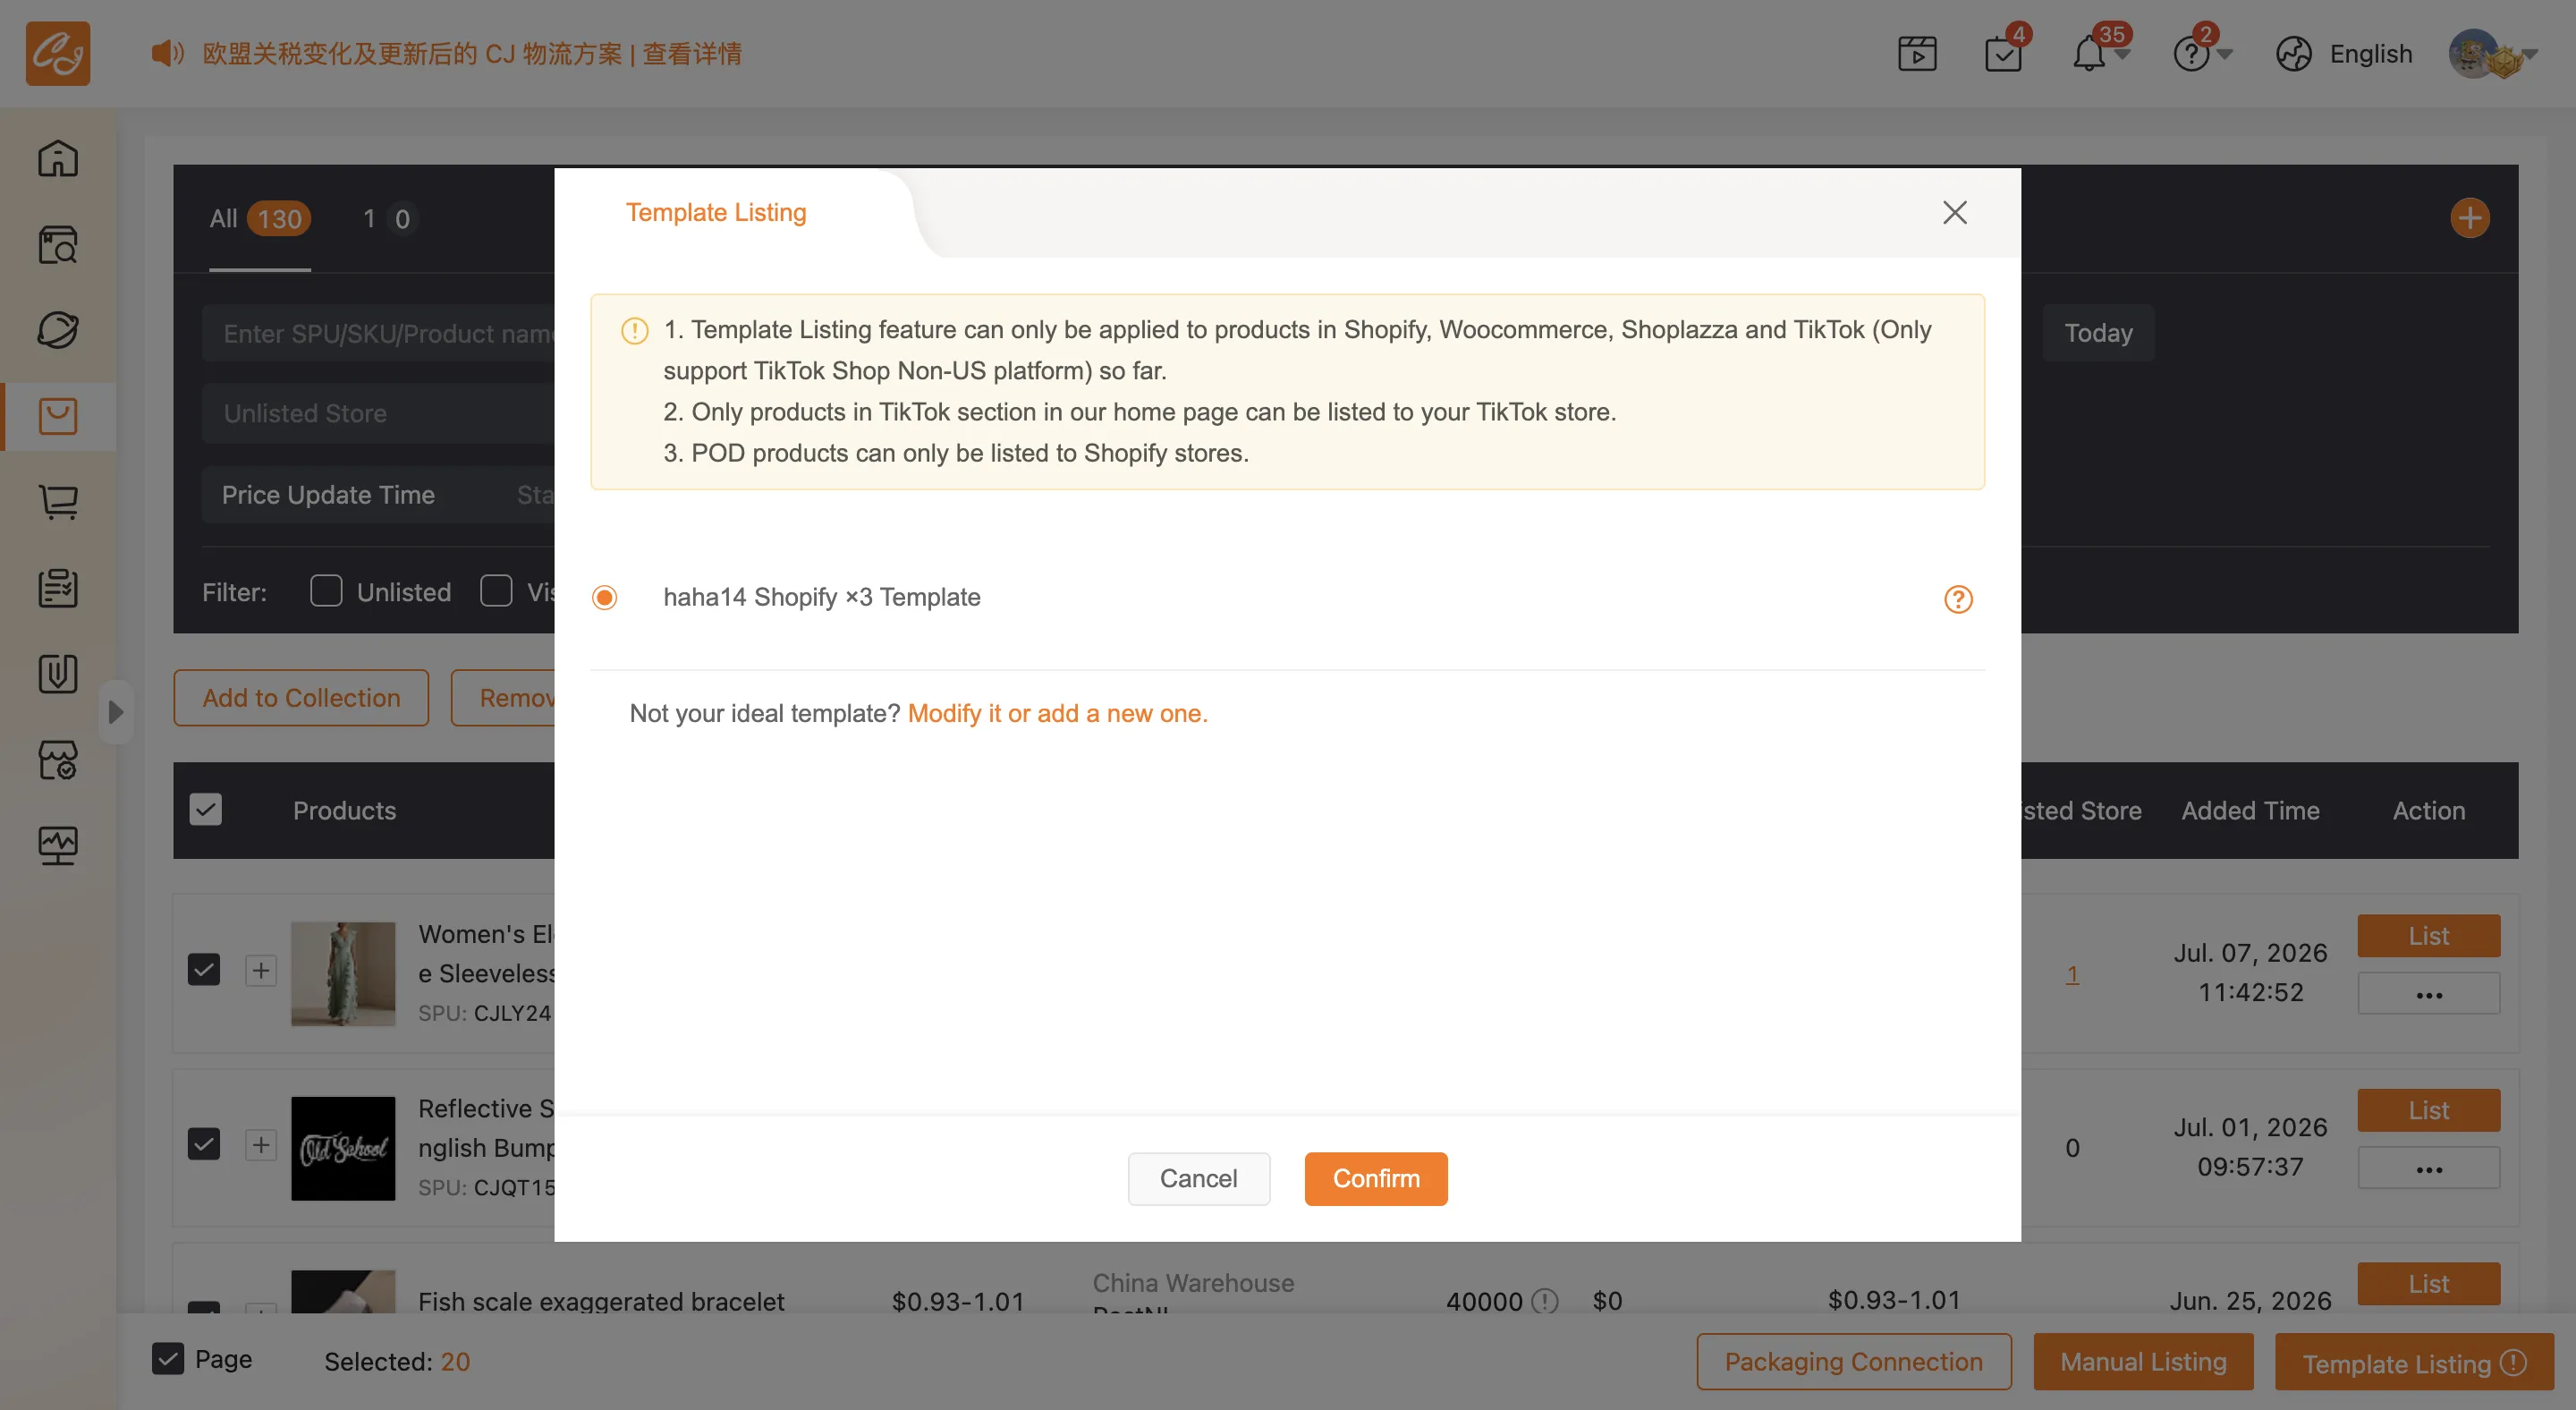The width and height of the screenshot is (2576, 1410).
Task: Switch to the tab labeled 1 with count 0
Action: coord(387,218)
